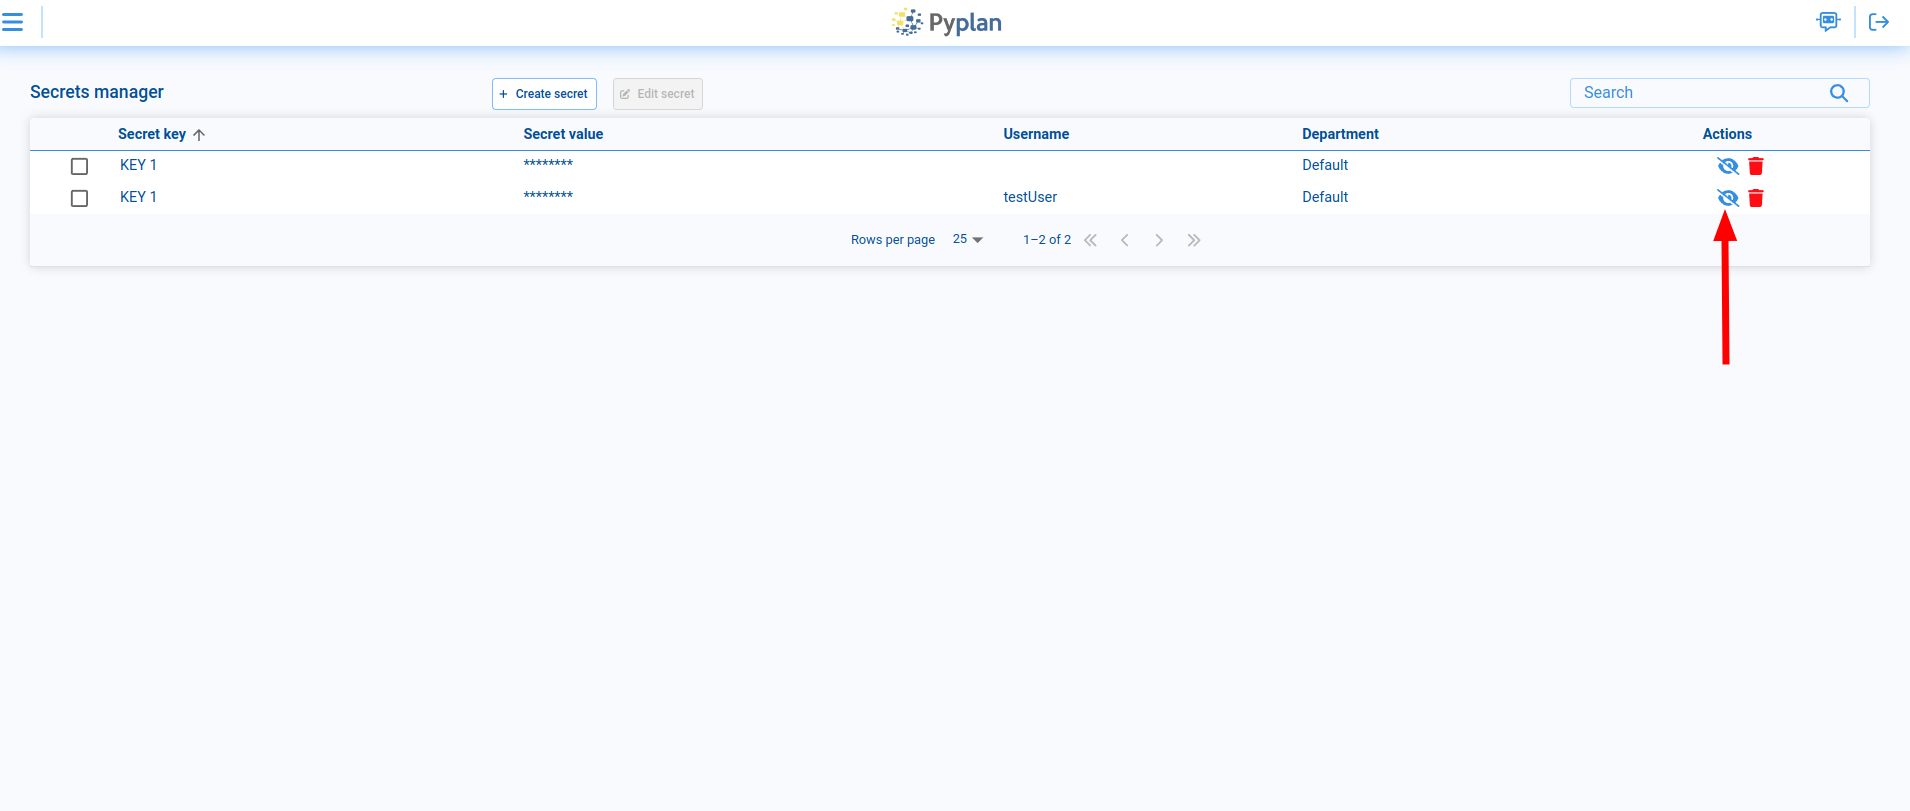Expand the rows per page dropdown
1910x811 pixels.
click(x=967, y=240)
